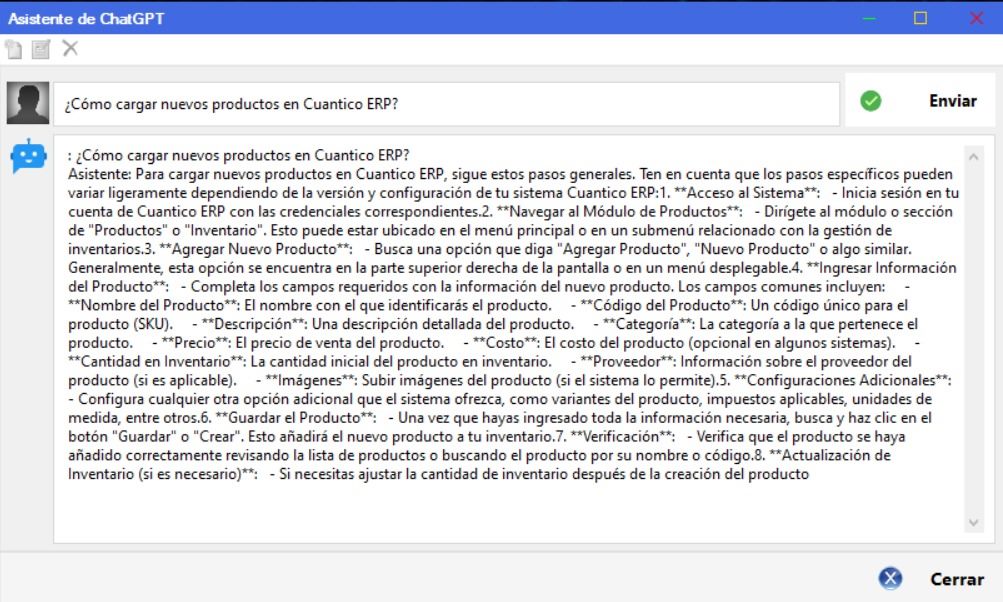Click the blue X icon beside Cerrar
This screenshot has width=1003, height=602.
(890, 578)
